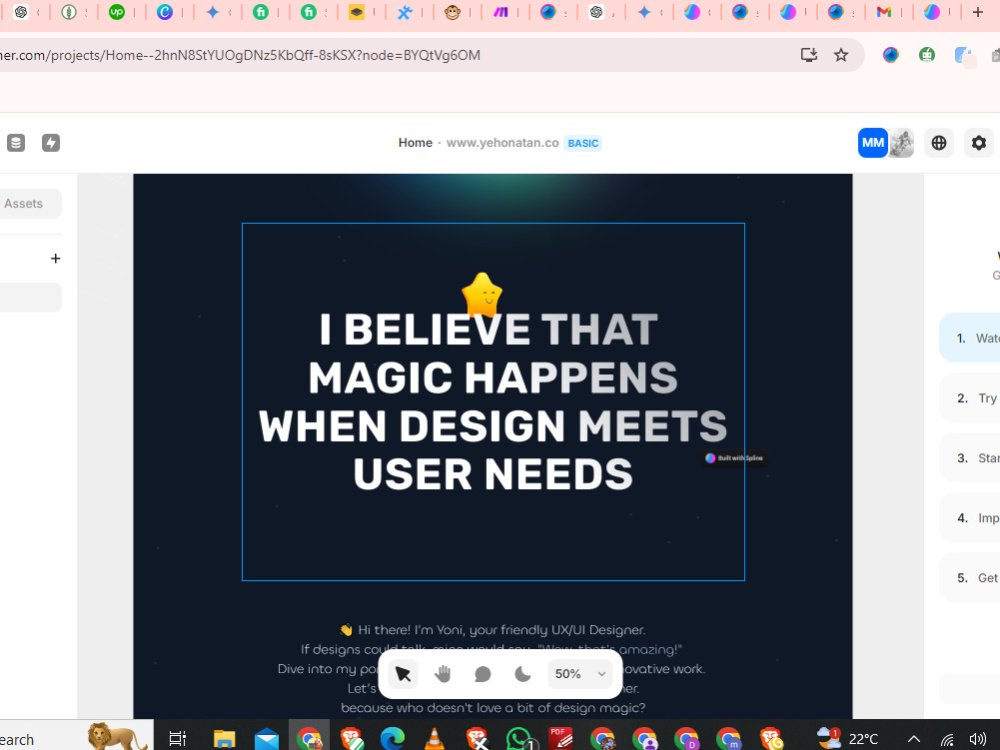Open the www.yehonatan.co site link
The width and height of the screenshot is (1000, 750).
503,143
